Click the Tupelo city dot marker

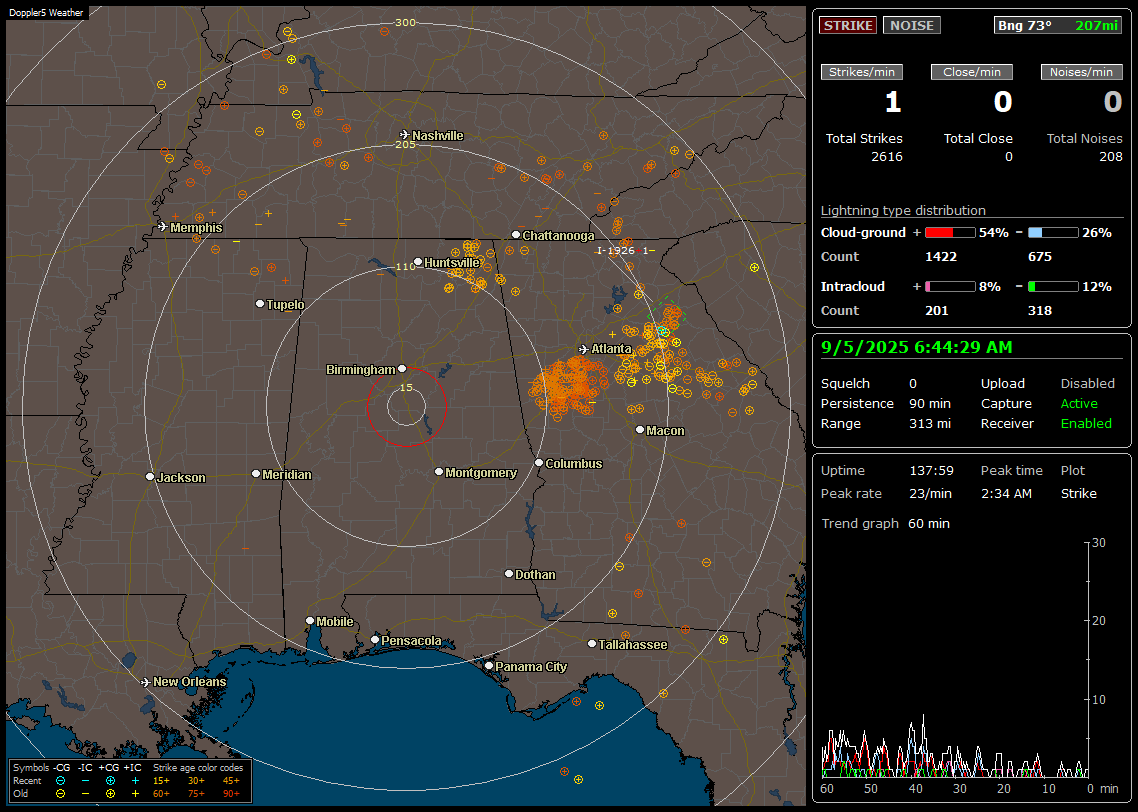[260, 303]
